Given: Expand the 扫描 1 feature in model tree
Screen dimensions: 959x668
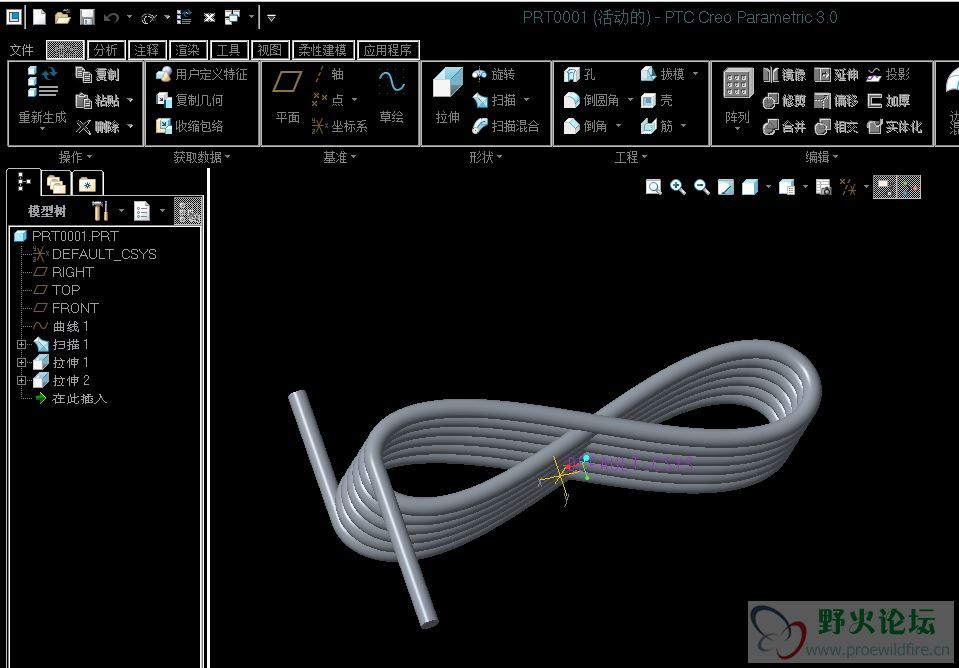Looking at the screenshot, I should [22, 344].
